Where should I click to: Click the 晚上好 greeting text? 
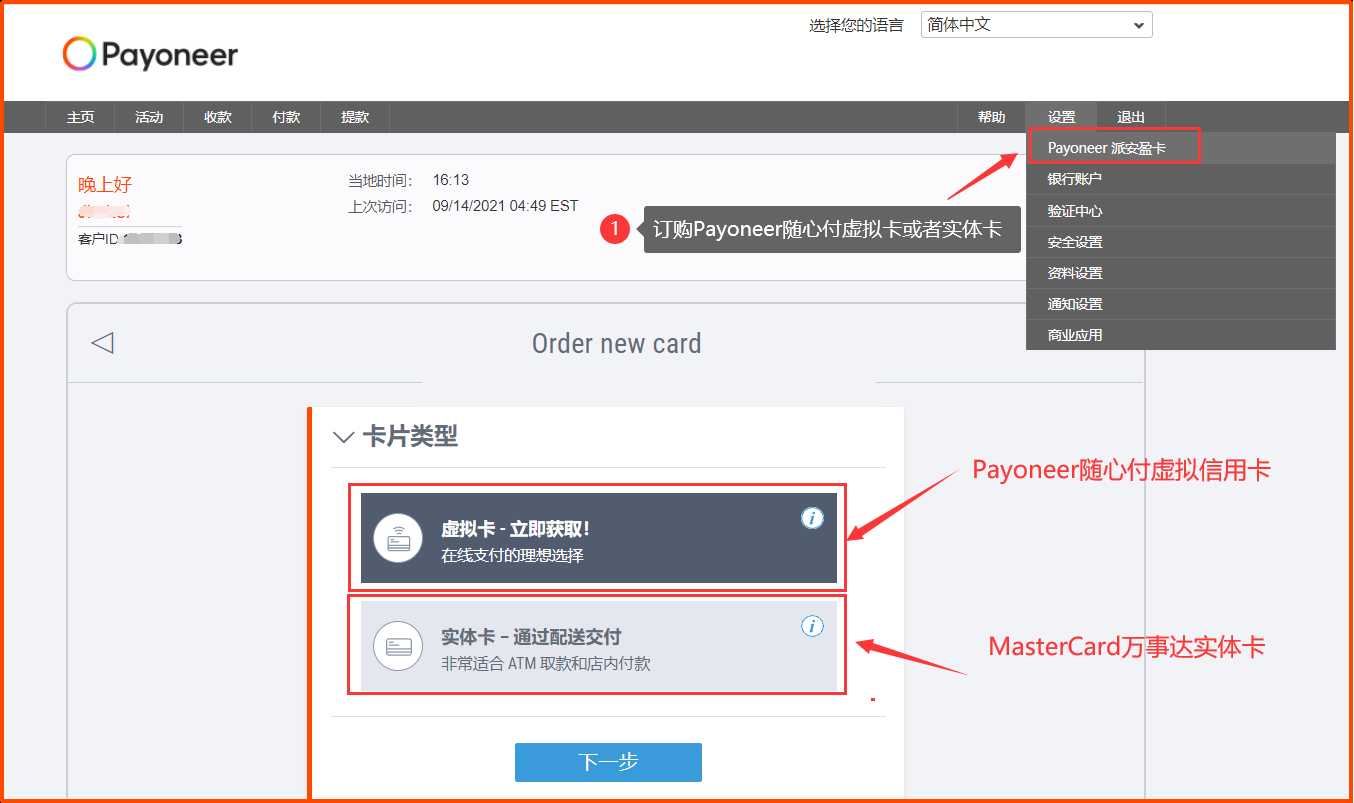[x=105, y=184]
